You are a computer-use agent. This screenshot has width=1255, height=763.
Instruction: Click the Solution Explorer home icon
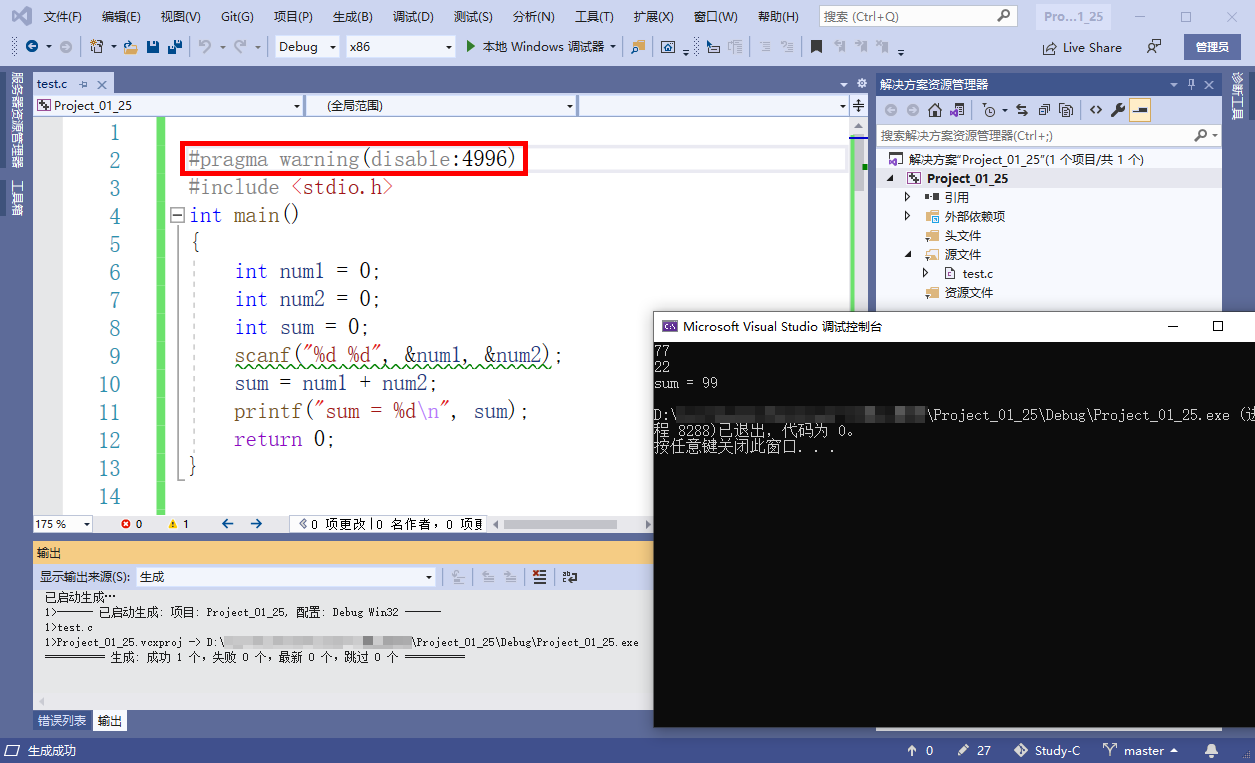[934, 110]
